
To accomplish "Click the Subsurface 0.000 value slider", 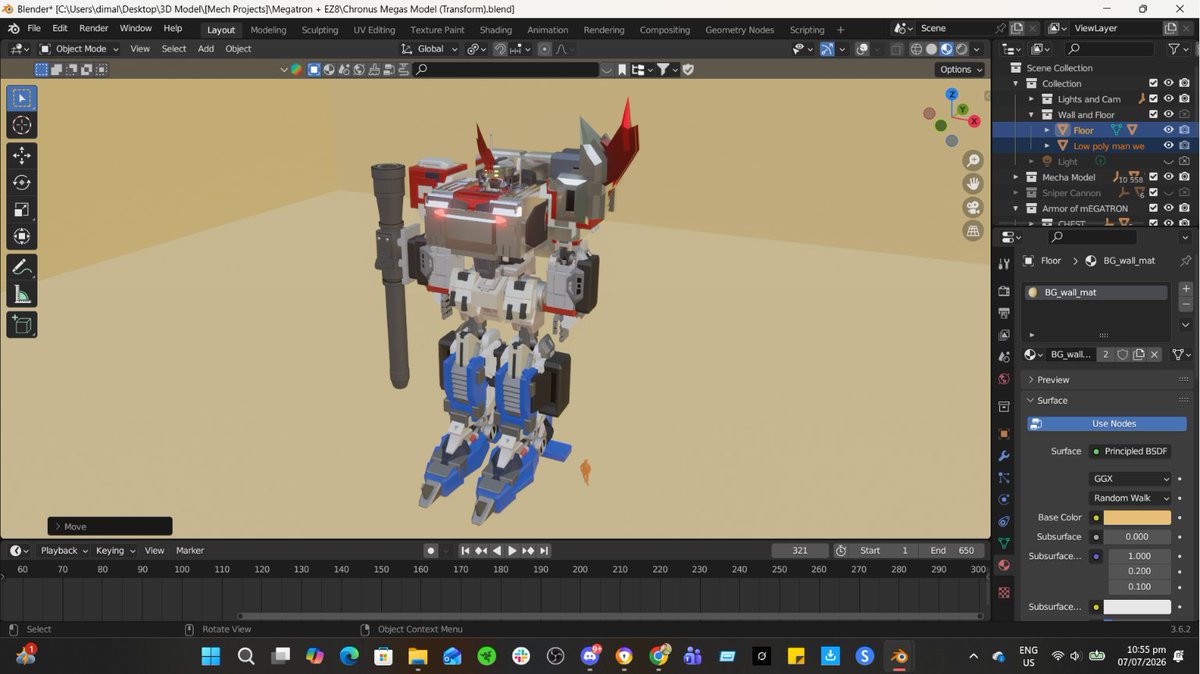I will [1137, 537].
